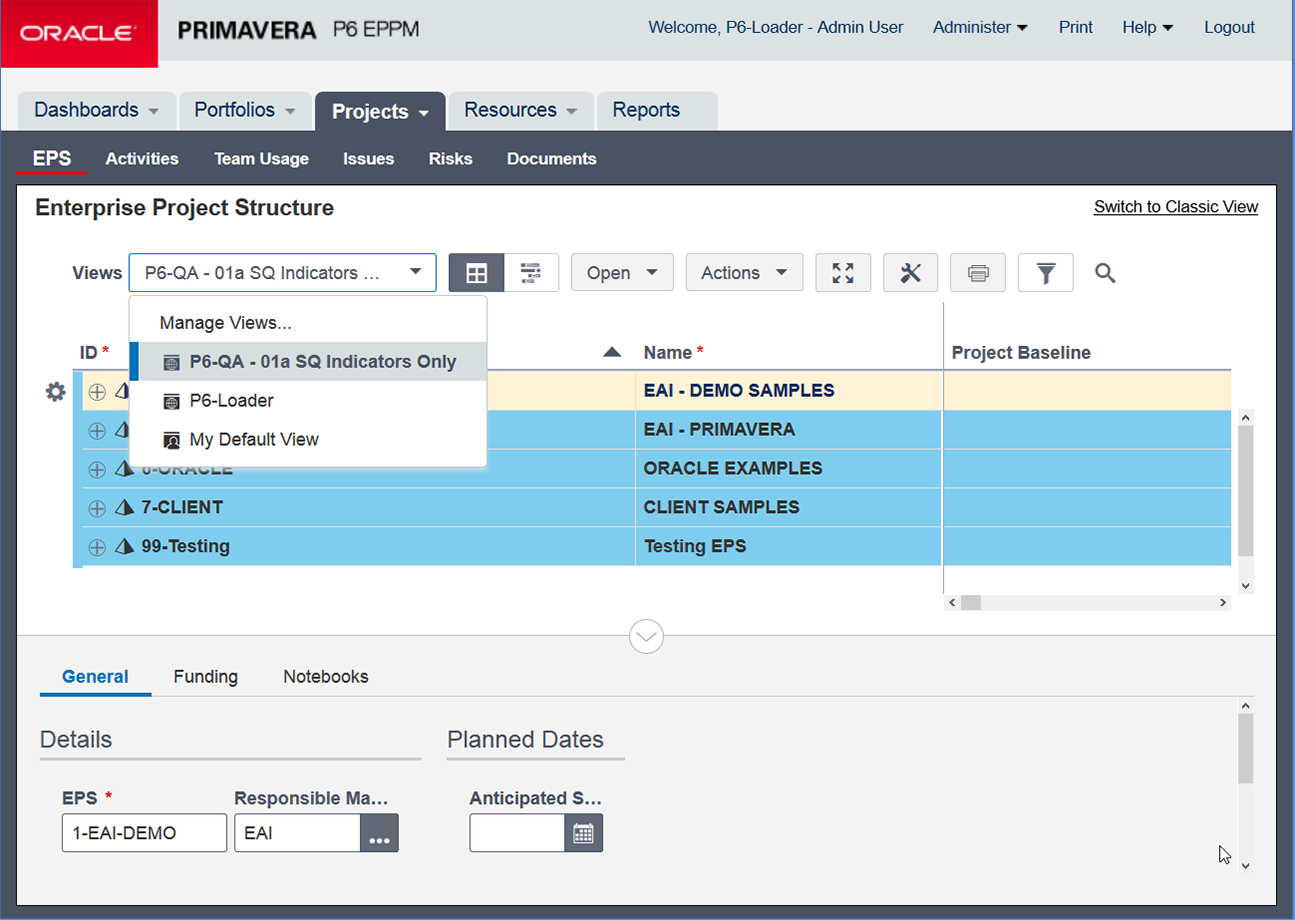The image size is (1295, 920).
Task: Click the Switch to Classic View link
Action: 1175,207
